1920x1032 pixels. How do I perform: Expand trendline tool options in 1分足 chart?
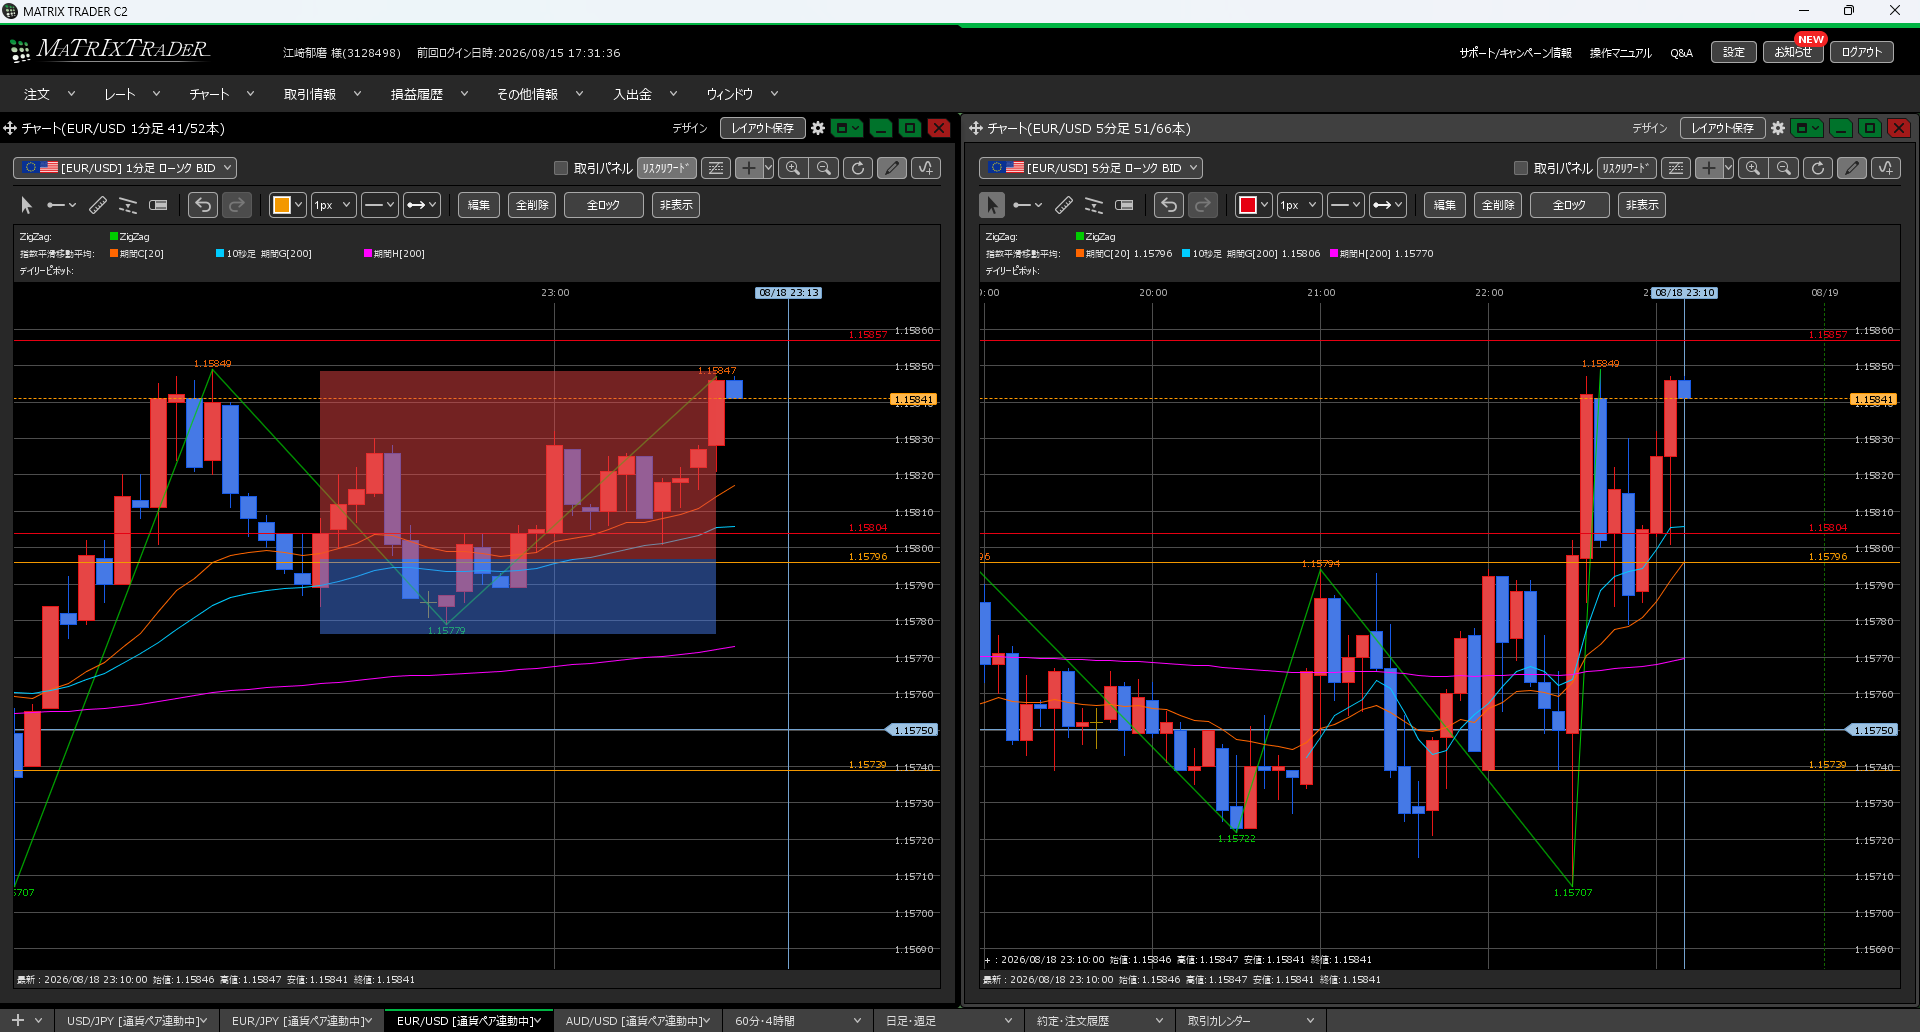pos(72,205)
